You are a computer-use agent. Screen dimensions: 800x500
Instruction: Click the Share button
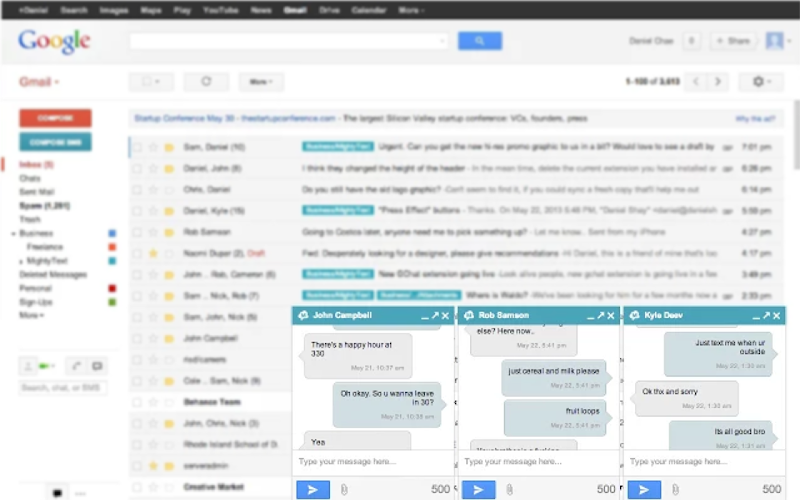click(733, 41)
